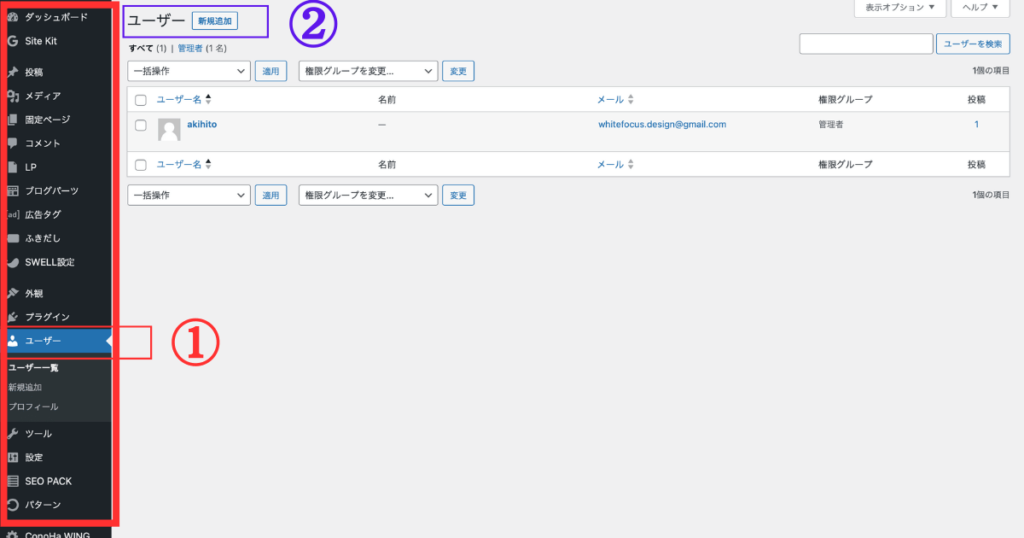Click the document icon beside LP
The image size is (1024, 538).
point(13,167)
